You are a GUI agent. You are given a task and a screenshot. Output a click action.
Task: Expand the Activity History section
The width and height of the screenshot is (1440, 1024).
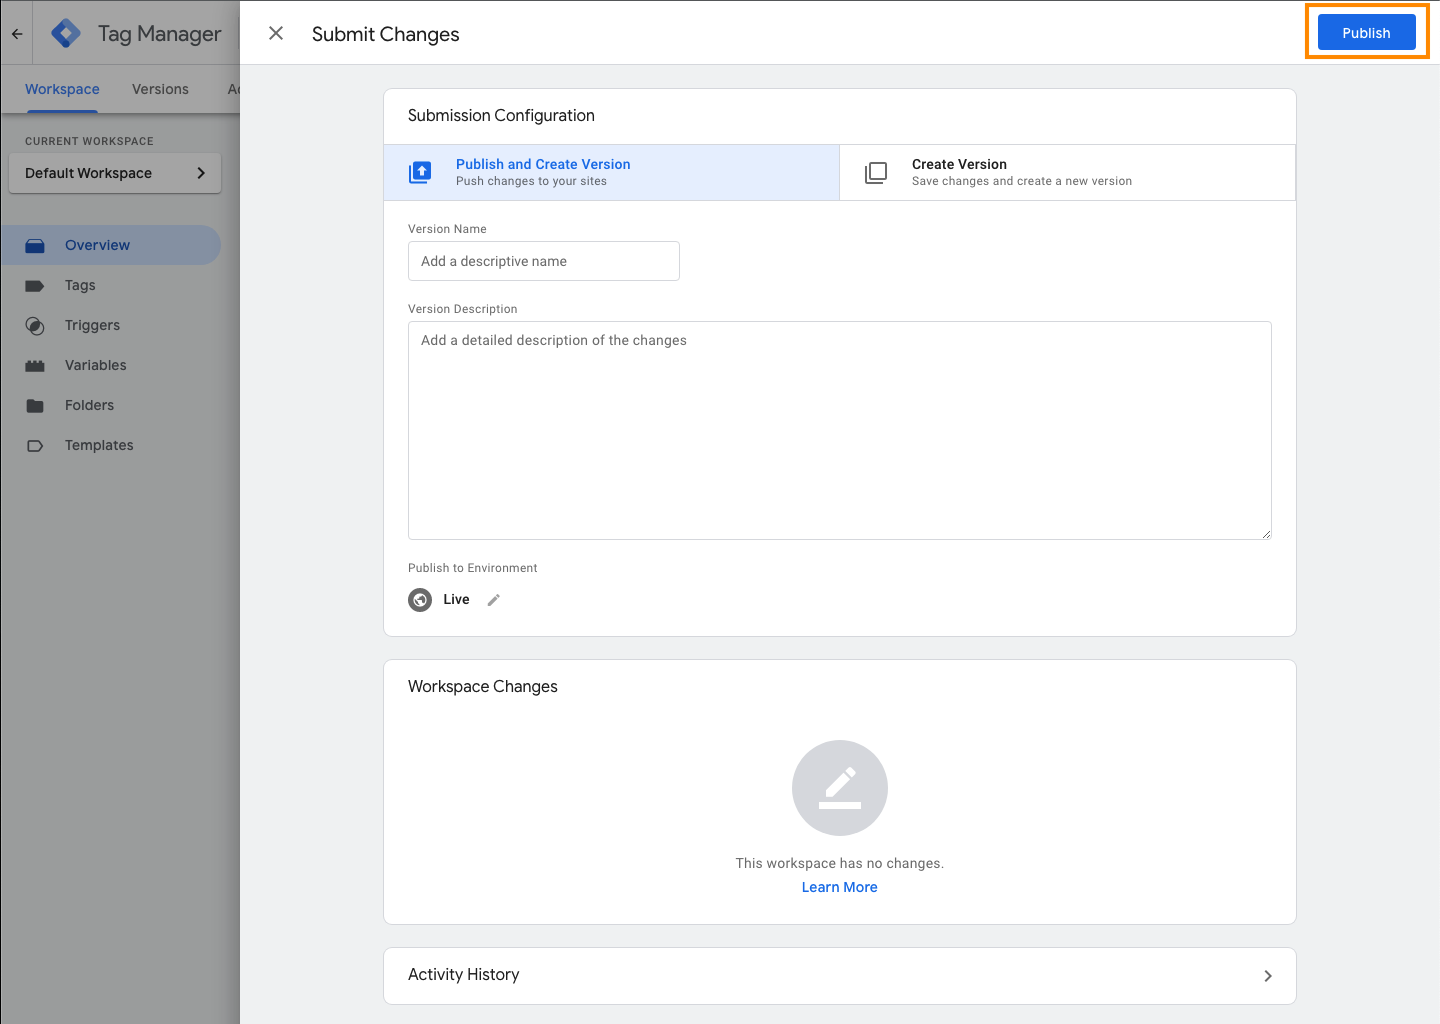[x=840, y=976]
